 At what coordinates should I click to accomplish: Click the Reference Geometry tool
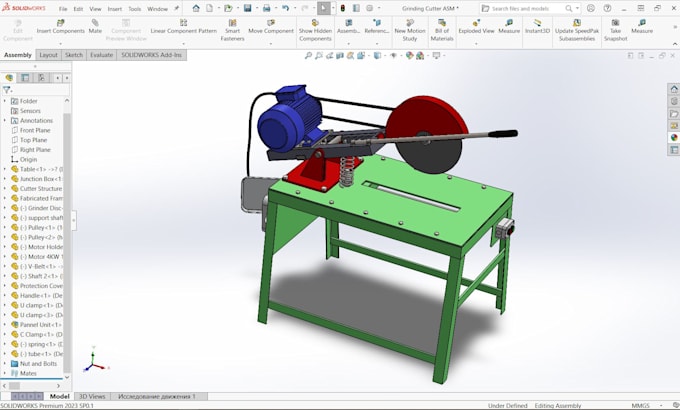pos(376,26)
